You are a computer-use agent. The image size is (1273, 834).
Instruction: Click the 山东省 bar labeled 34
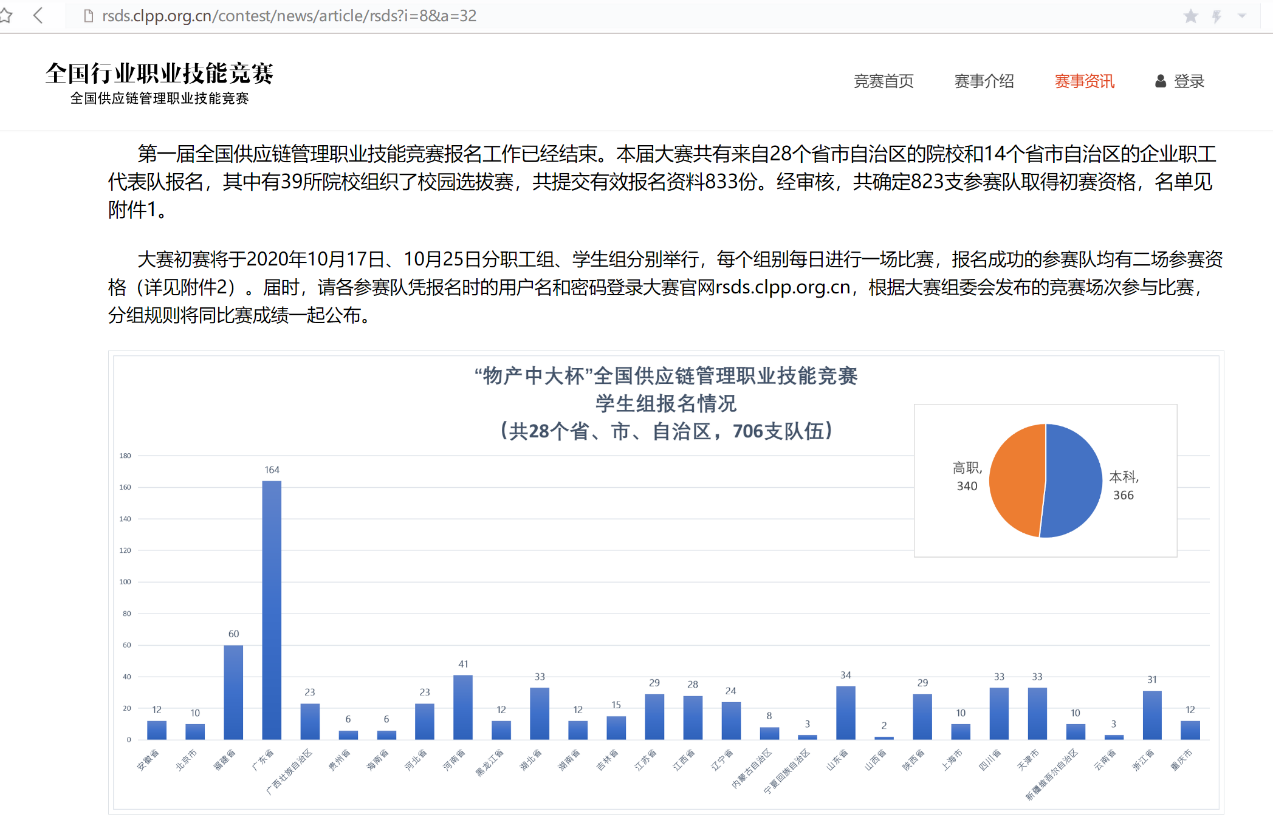click(x=846, y=712)
